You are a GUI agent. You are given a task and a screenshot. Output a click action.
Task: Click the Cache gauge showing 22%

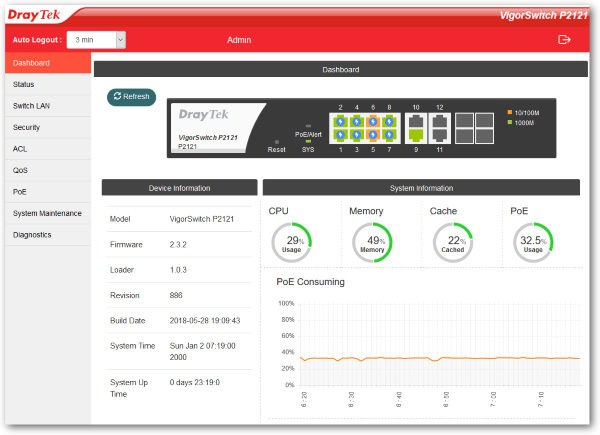click(453, 243)
